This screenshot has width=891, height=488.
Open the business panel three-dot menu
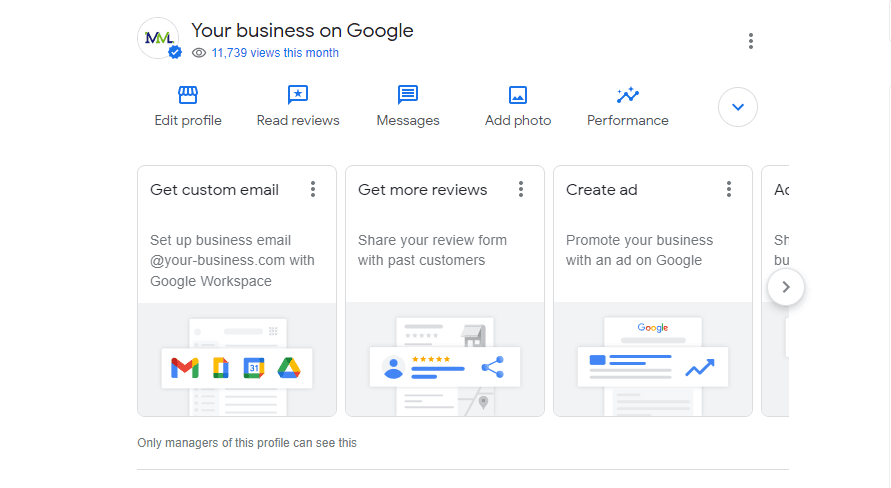[751, 41]
